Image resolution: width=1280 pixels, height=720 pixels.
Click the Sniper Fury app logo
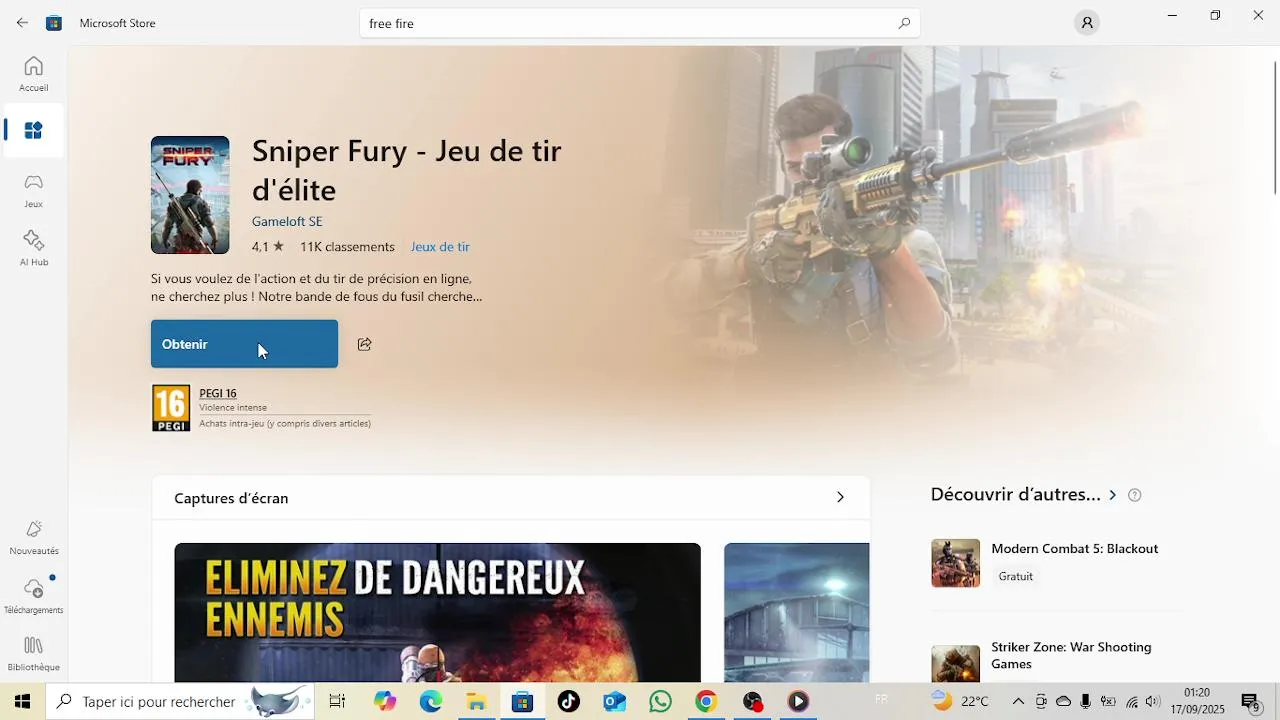[190, 195]
